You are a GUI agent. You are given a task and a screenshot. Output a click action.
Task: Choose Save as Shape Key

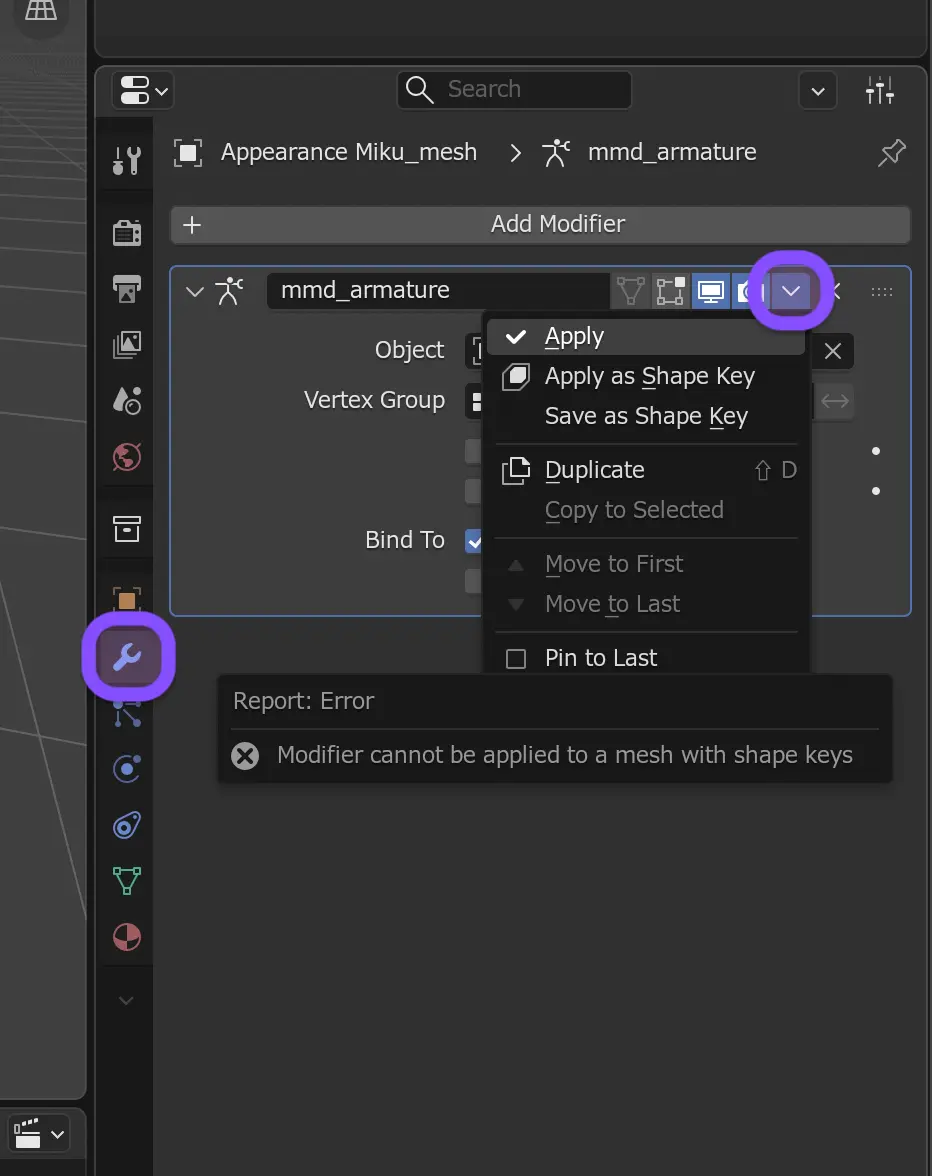click(x=646, y=416)
